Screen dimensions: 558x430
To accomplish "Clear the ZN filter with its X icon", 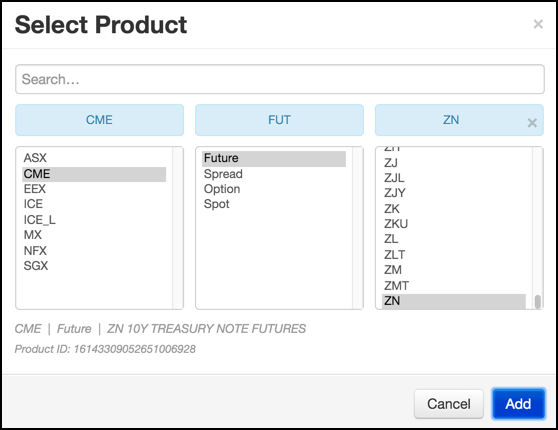I will (532, 123).
